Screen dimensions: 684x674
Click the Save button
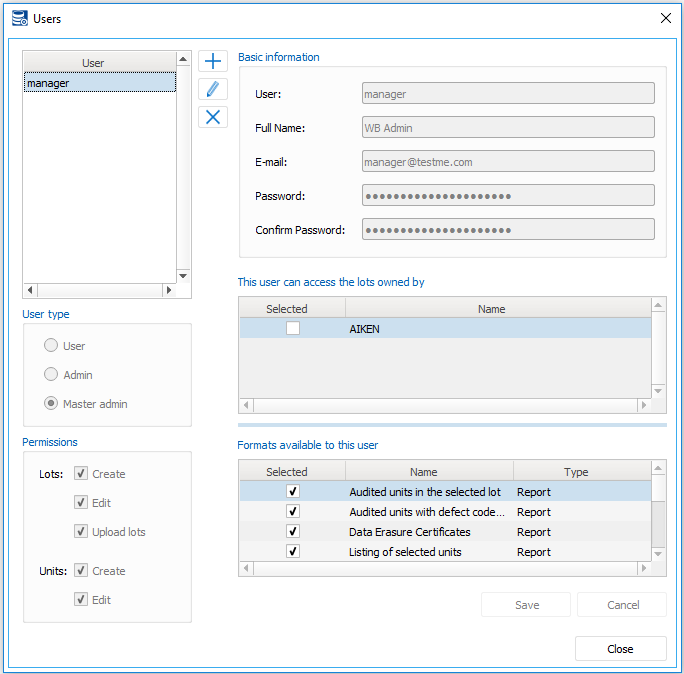point(526,605)
